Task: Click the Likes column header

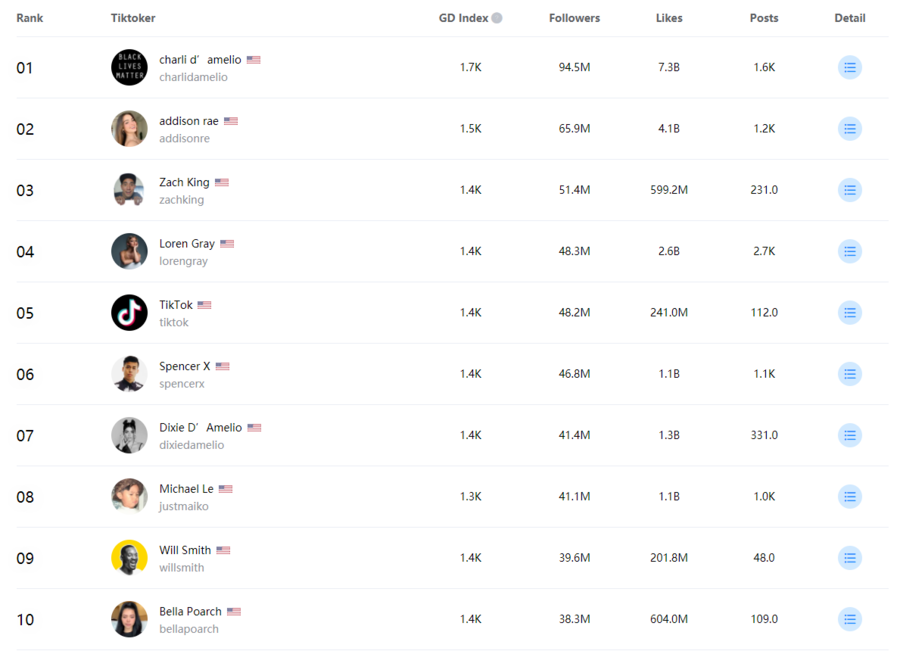Action: coord(669,18)
